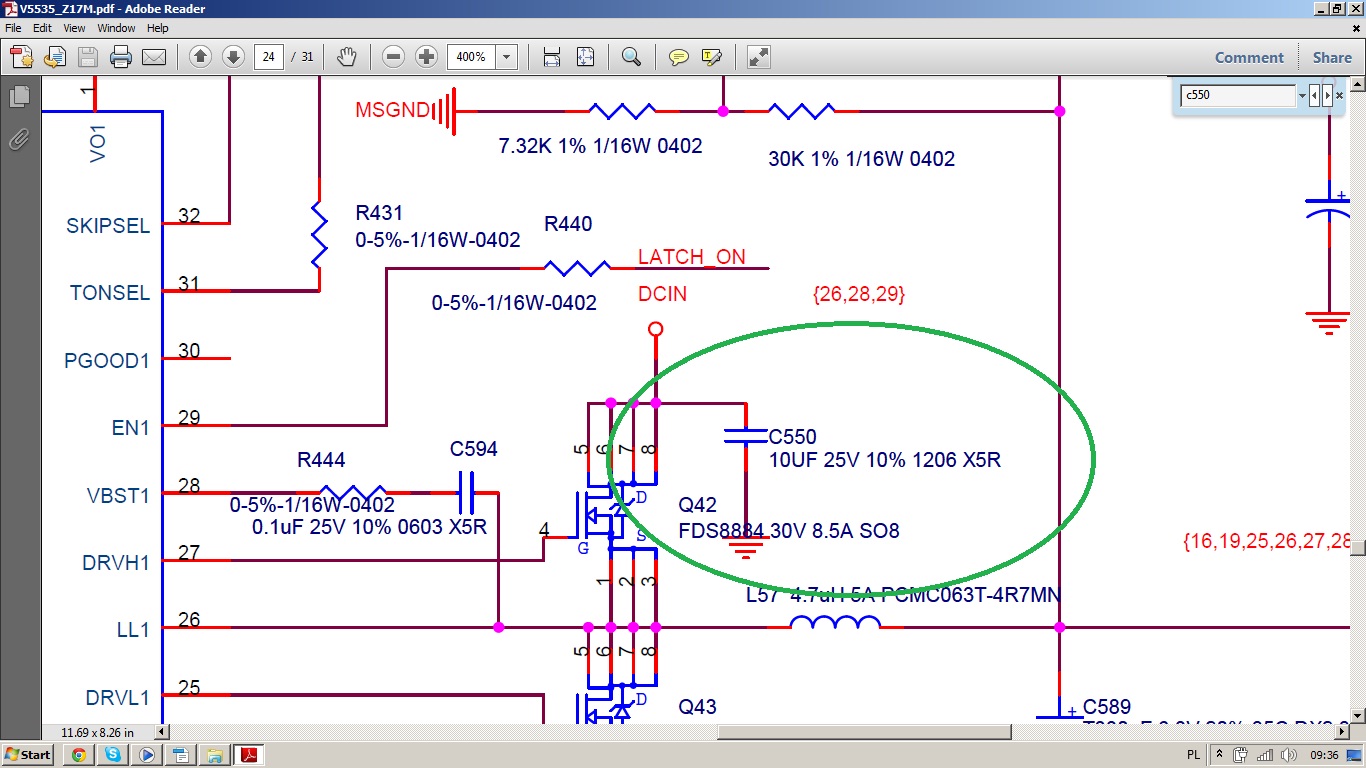Click the convert file to PDF icon
The width and height of the screenshot is (1366, 768).
point(55,57)
